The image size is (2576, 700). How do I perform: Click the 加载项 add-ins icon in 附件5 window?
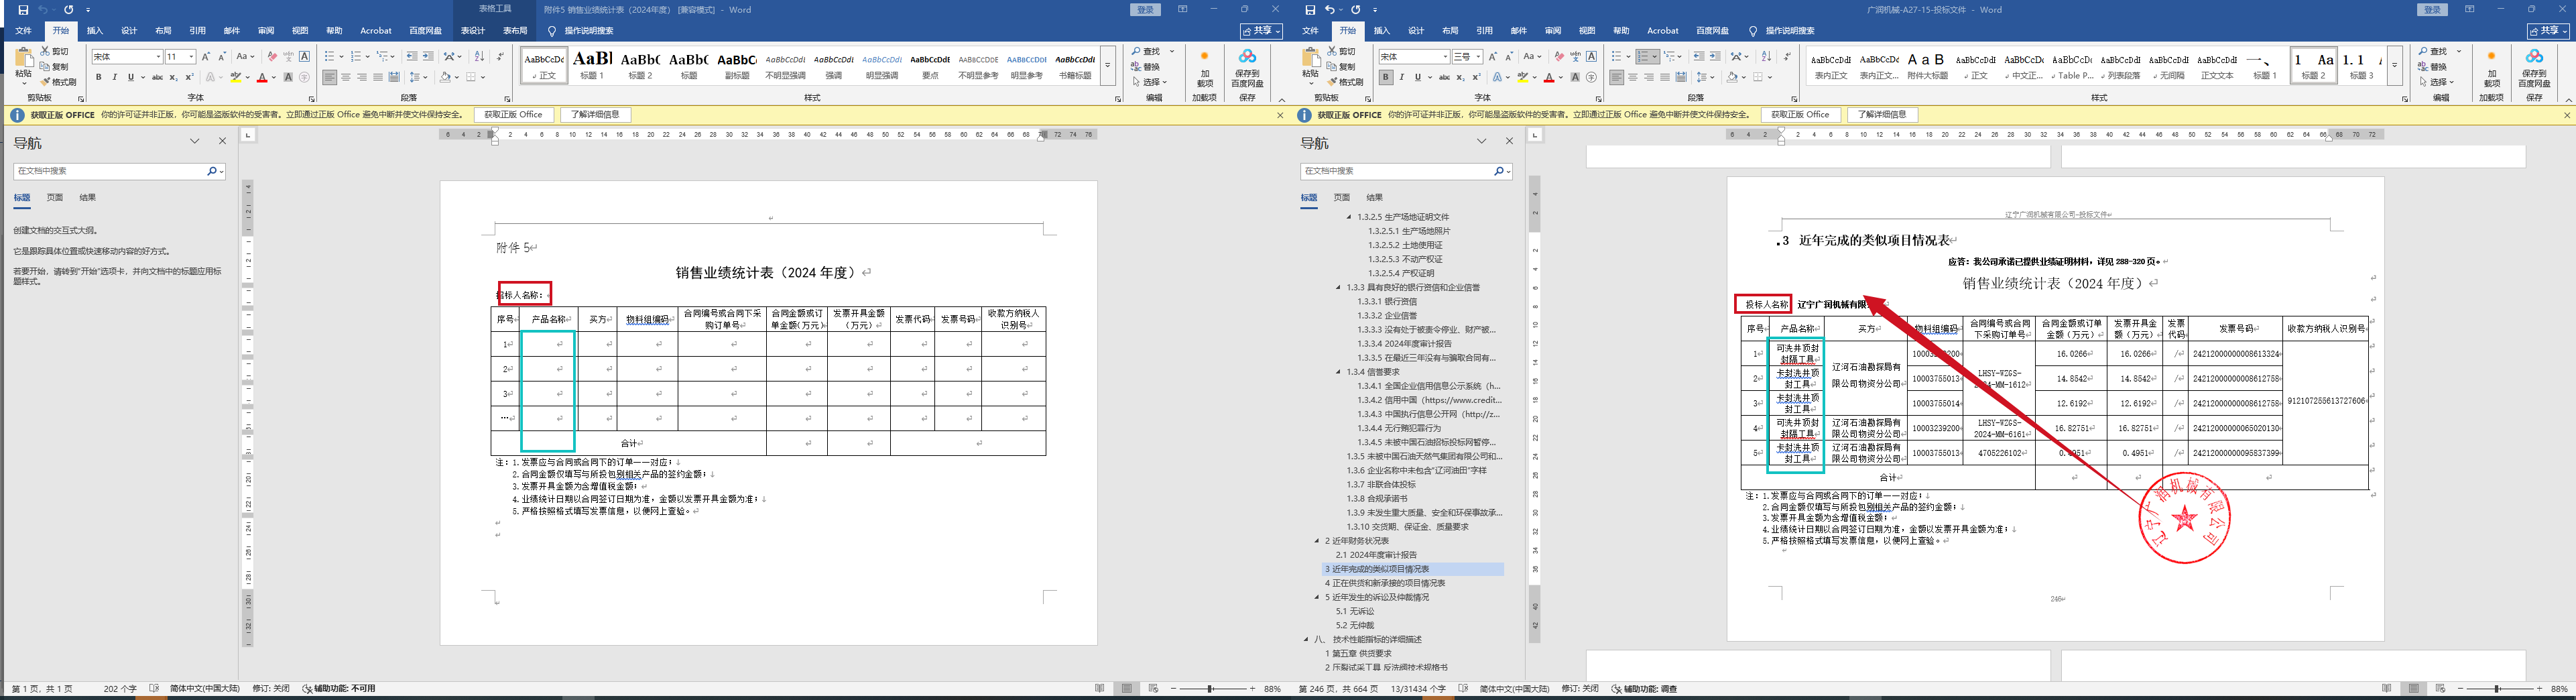1204,65
